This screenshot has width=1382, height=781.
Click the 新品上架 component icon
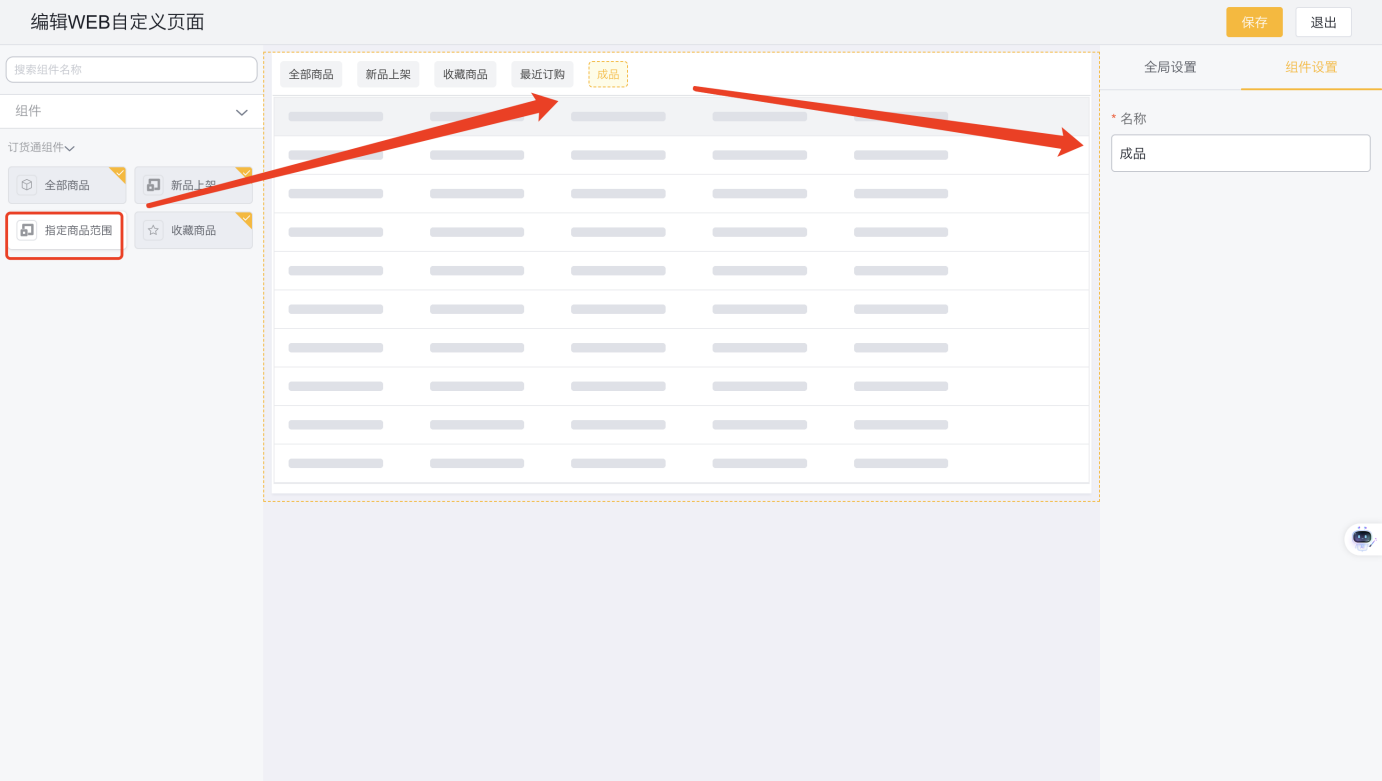pos(153,185)
